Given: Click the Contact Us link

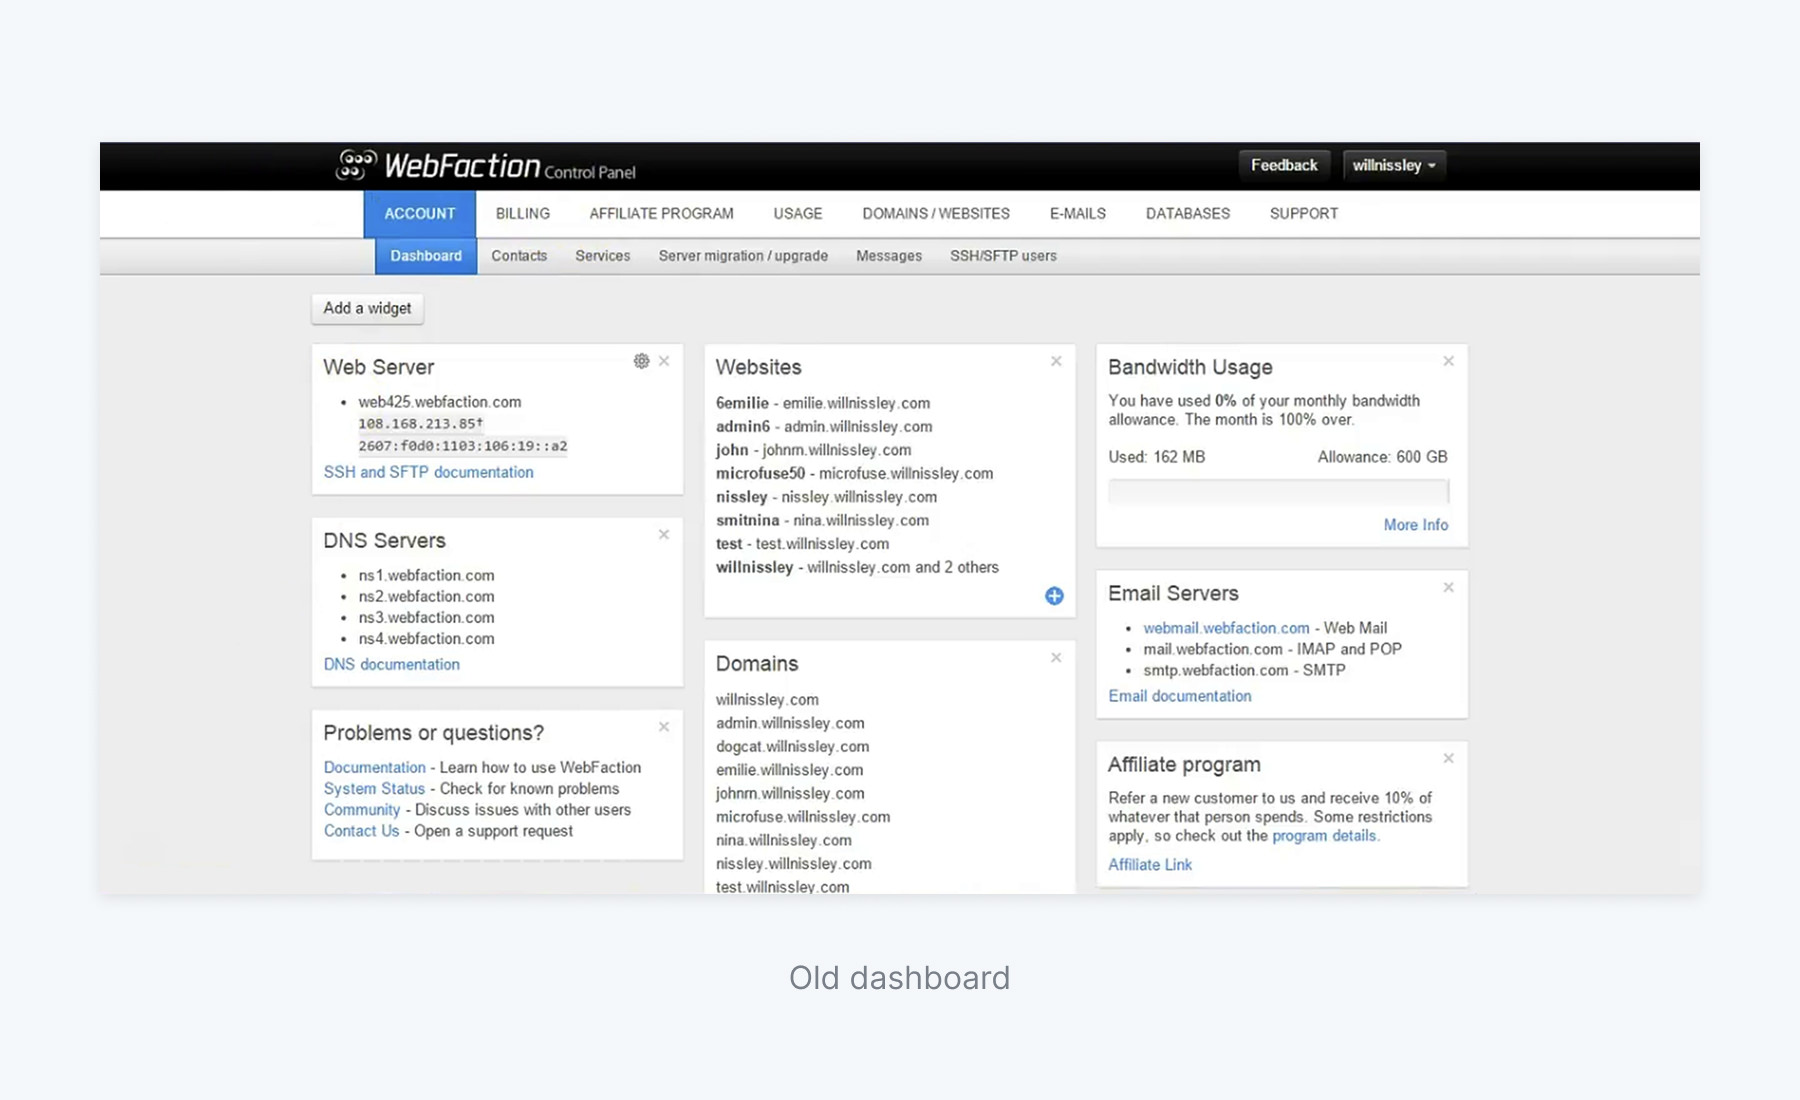Looking at the screenshot, I should [x=361, y=831].
